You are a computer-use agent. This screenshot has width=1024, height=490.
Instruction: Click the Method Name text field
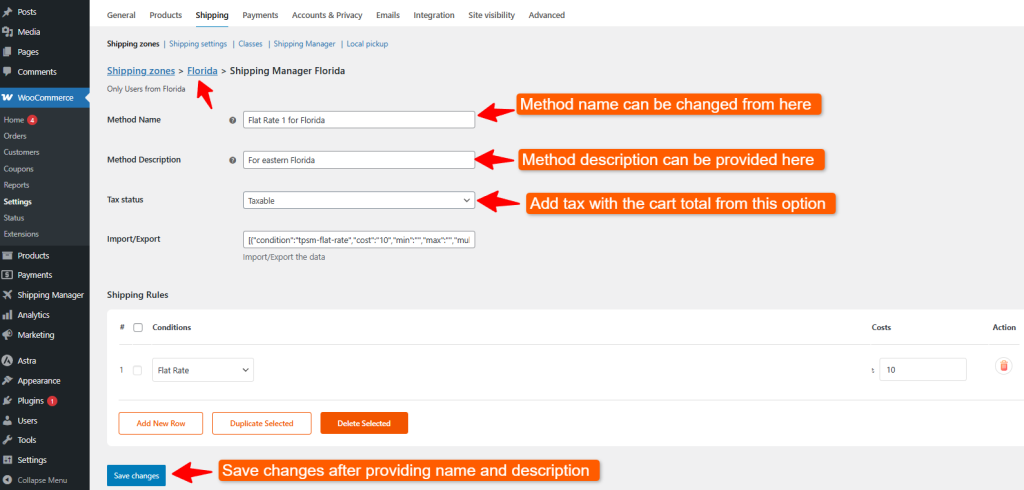click(359, 120)
